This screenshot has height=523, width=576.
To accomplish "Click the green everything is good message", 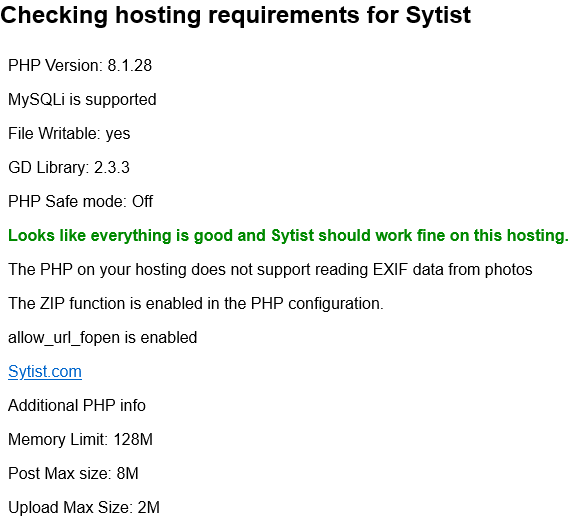I will tap(288, 235).
